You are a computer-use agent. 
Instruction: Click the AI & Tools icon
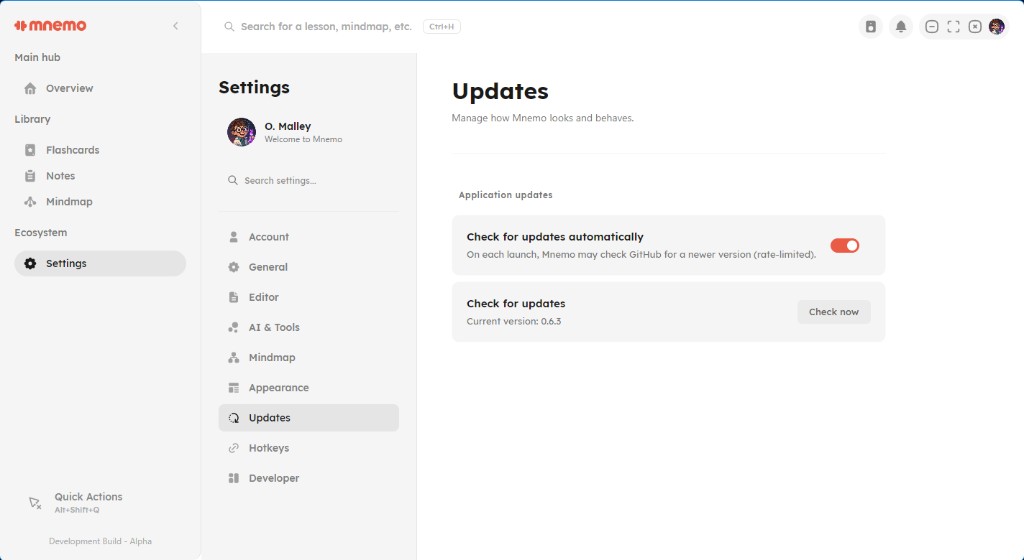click(x=234, y=328)
